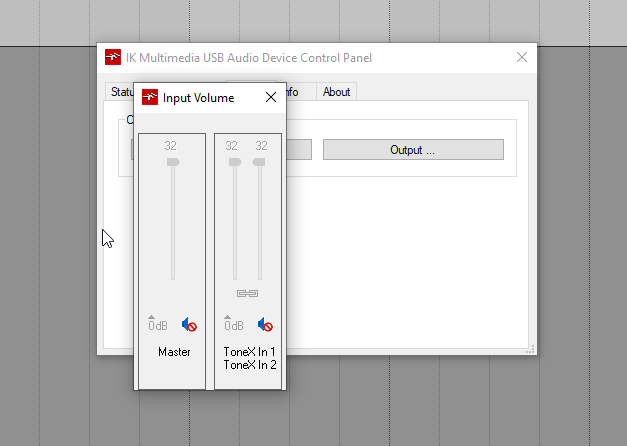Click the Master volume slider handle

pyautogui.click(x=172, y=161)
